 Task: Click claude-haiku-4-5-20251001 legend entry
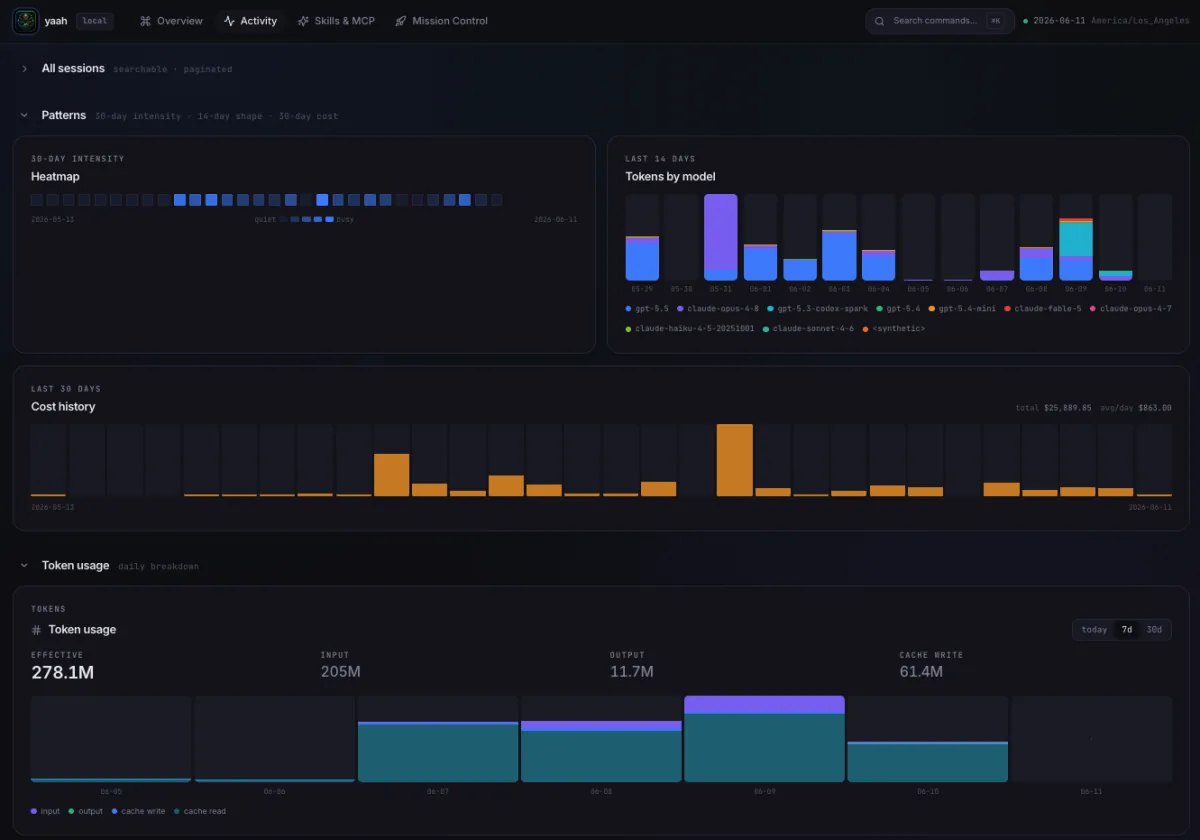coord(690,328)
